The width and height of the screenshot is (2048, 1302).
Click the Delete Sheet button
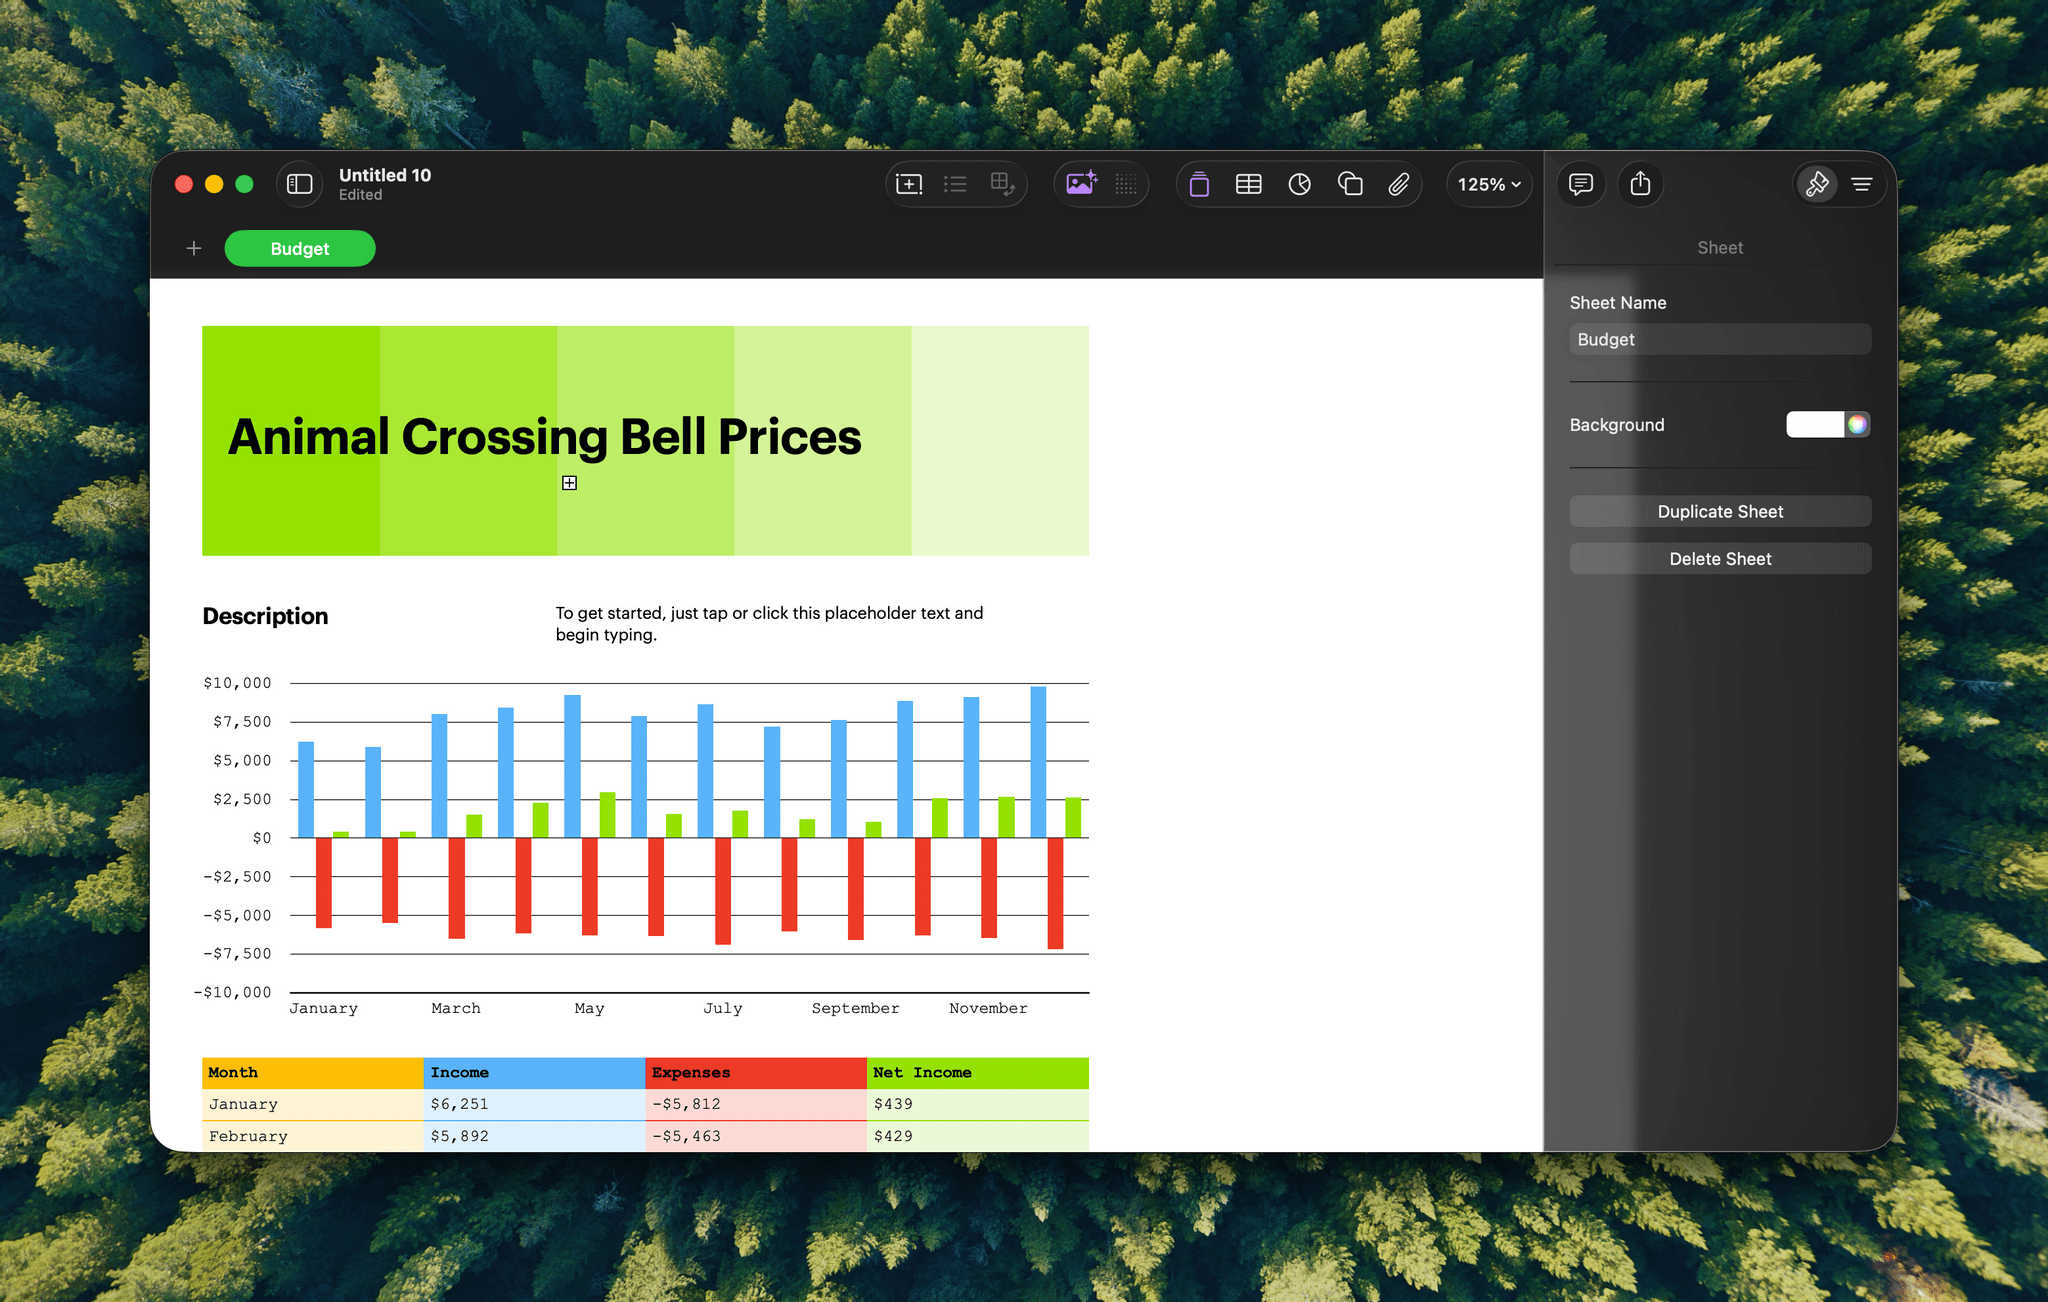(1719, 558)
